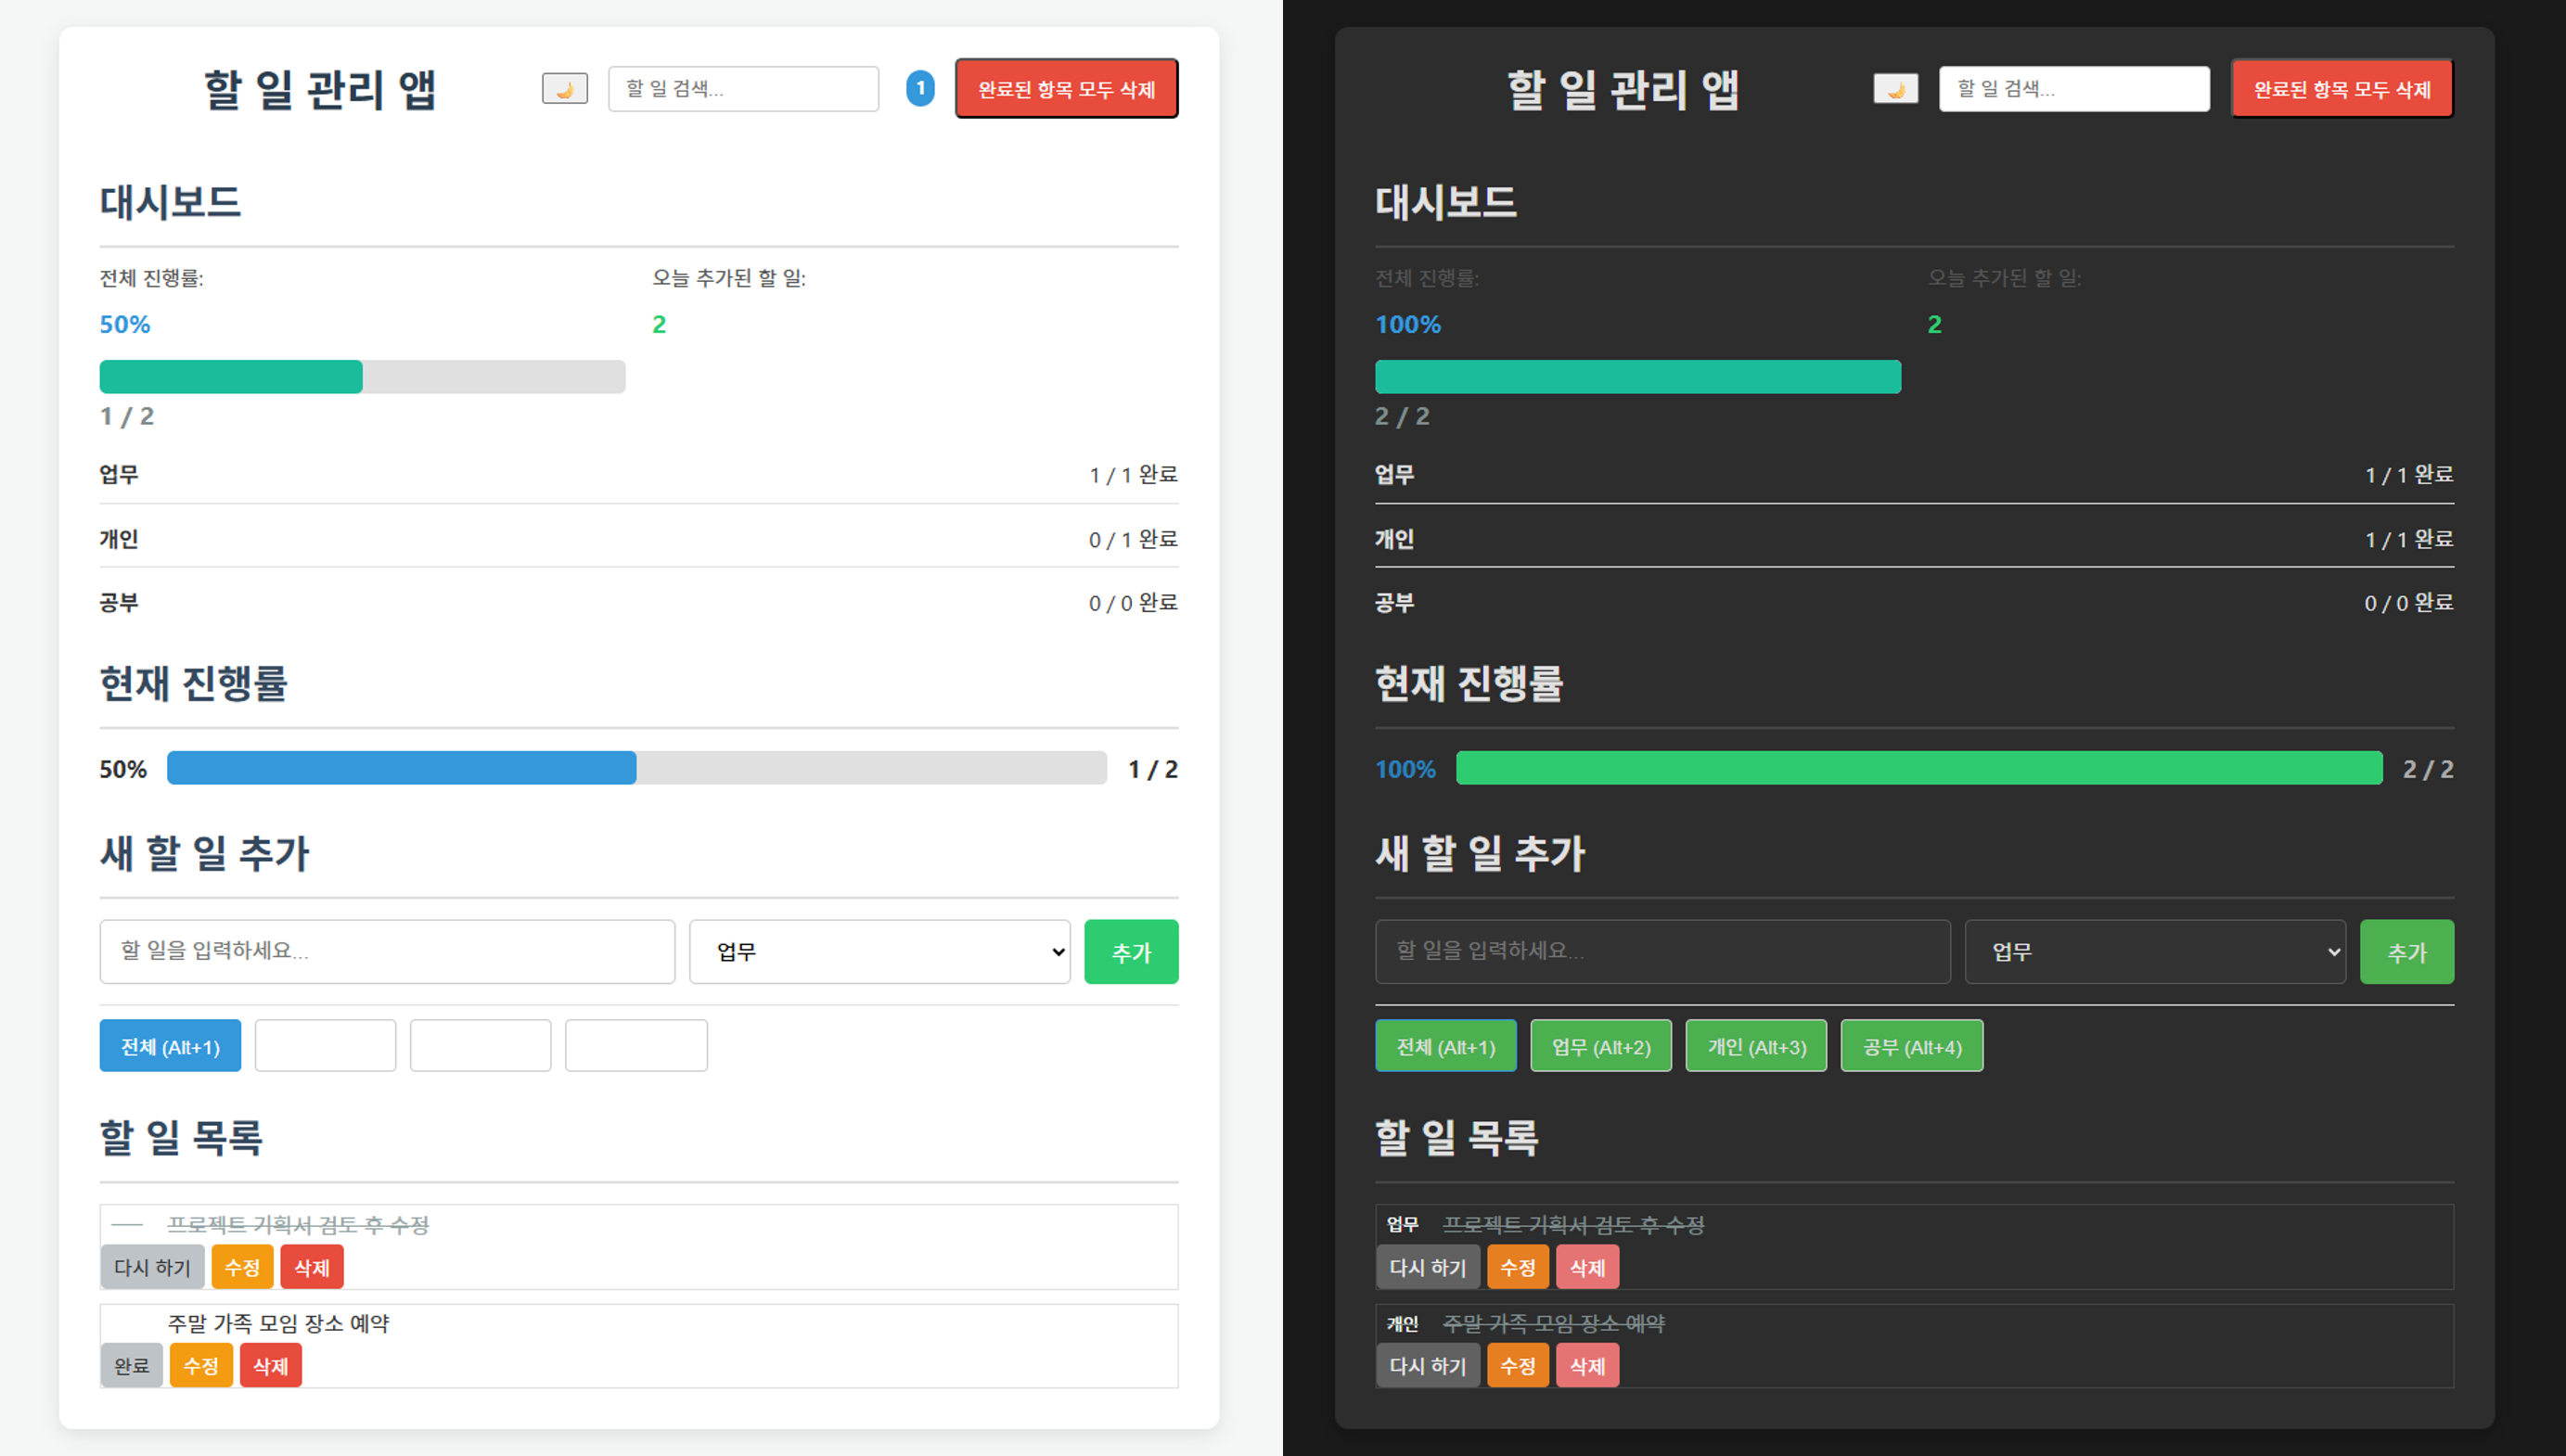Select 전체 (Alt+1) filter in light panel
This screenshot has width=2566, height=1456.
(x=170, y=1046)
